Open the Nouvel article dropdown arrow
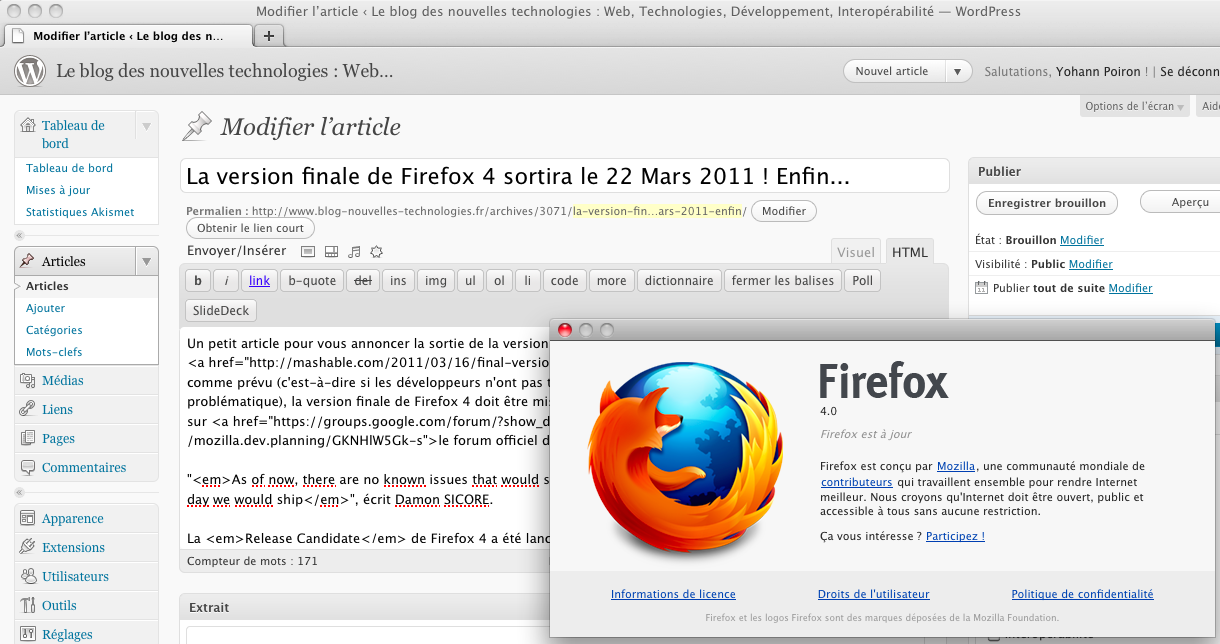Viewport: 1220px width, 644px height. coord(959,71)
